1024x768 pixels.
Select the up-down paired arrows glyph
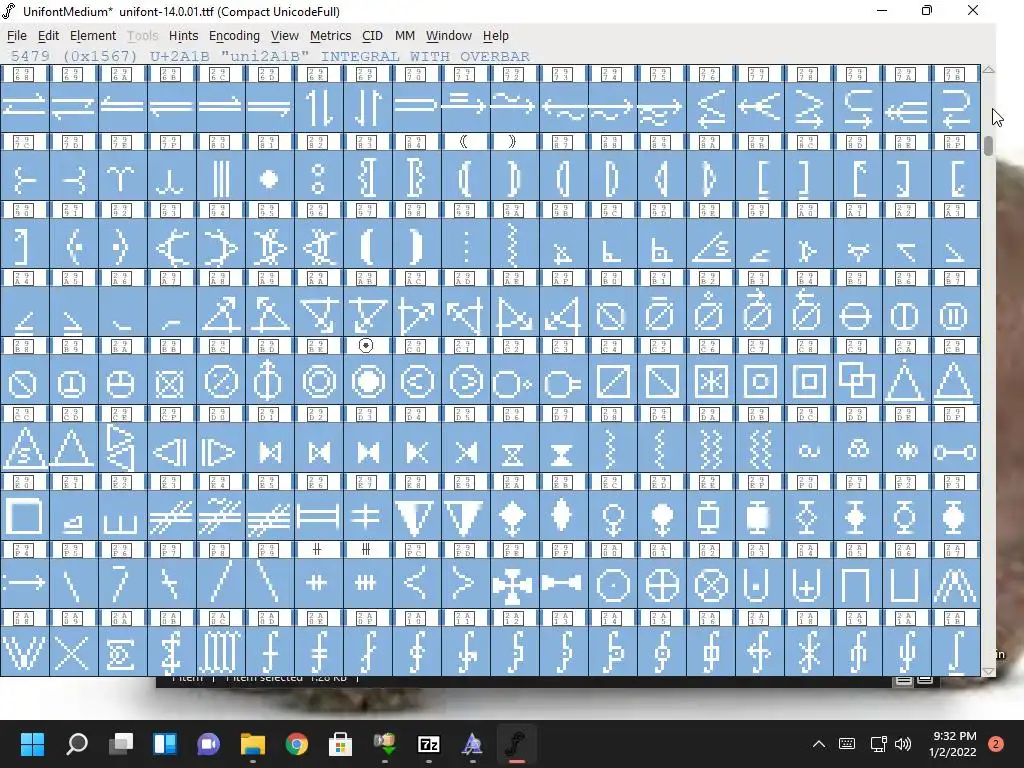[x=319, y=106]
